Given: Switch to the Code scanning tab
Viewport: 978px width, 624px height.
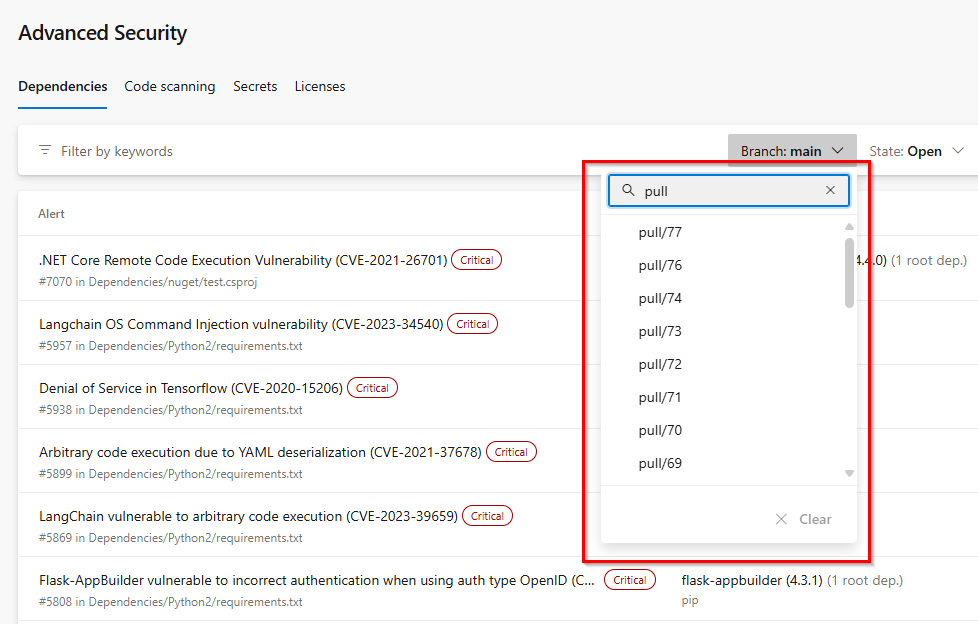Looking at the screenshot, I should click(x=170, y=86).
